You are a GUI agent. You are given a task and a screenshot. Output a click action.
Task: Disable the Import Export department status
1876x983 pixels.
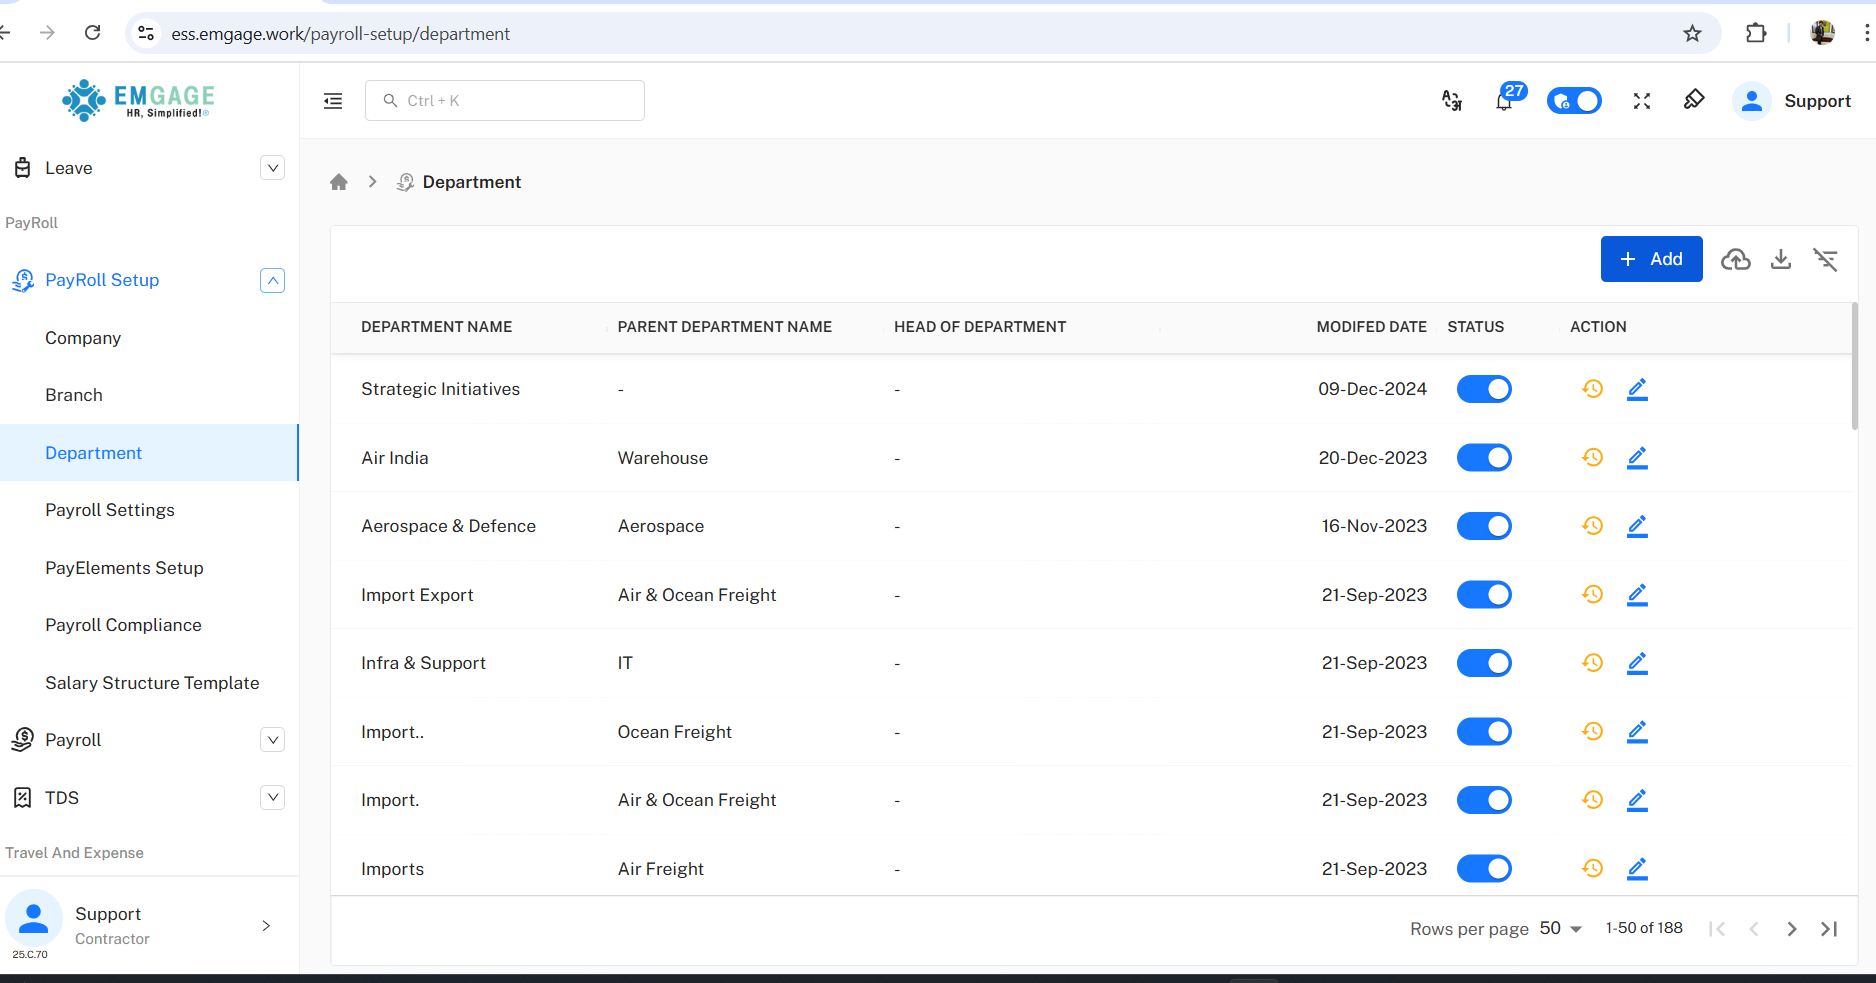1484,595
